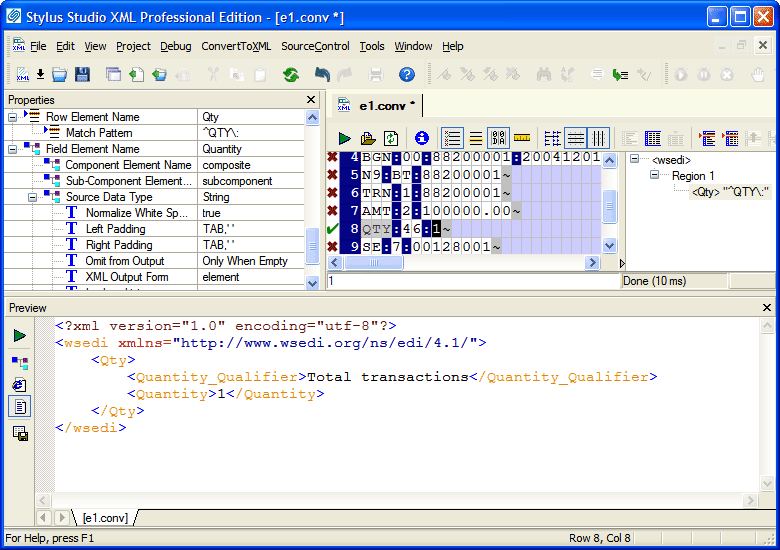Toggle the hex/binary data display button
The height and width of the screenshot is (550, 780).
click(x=498, y=138)
